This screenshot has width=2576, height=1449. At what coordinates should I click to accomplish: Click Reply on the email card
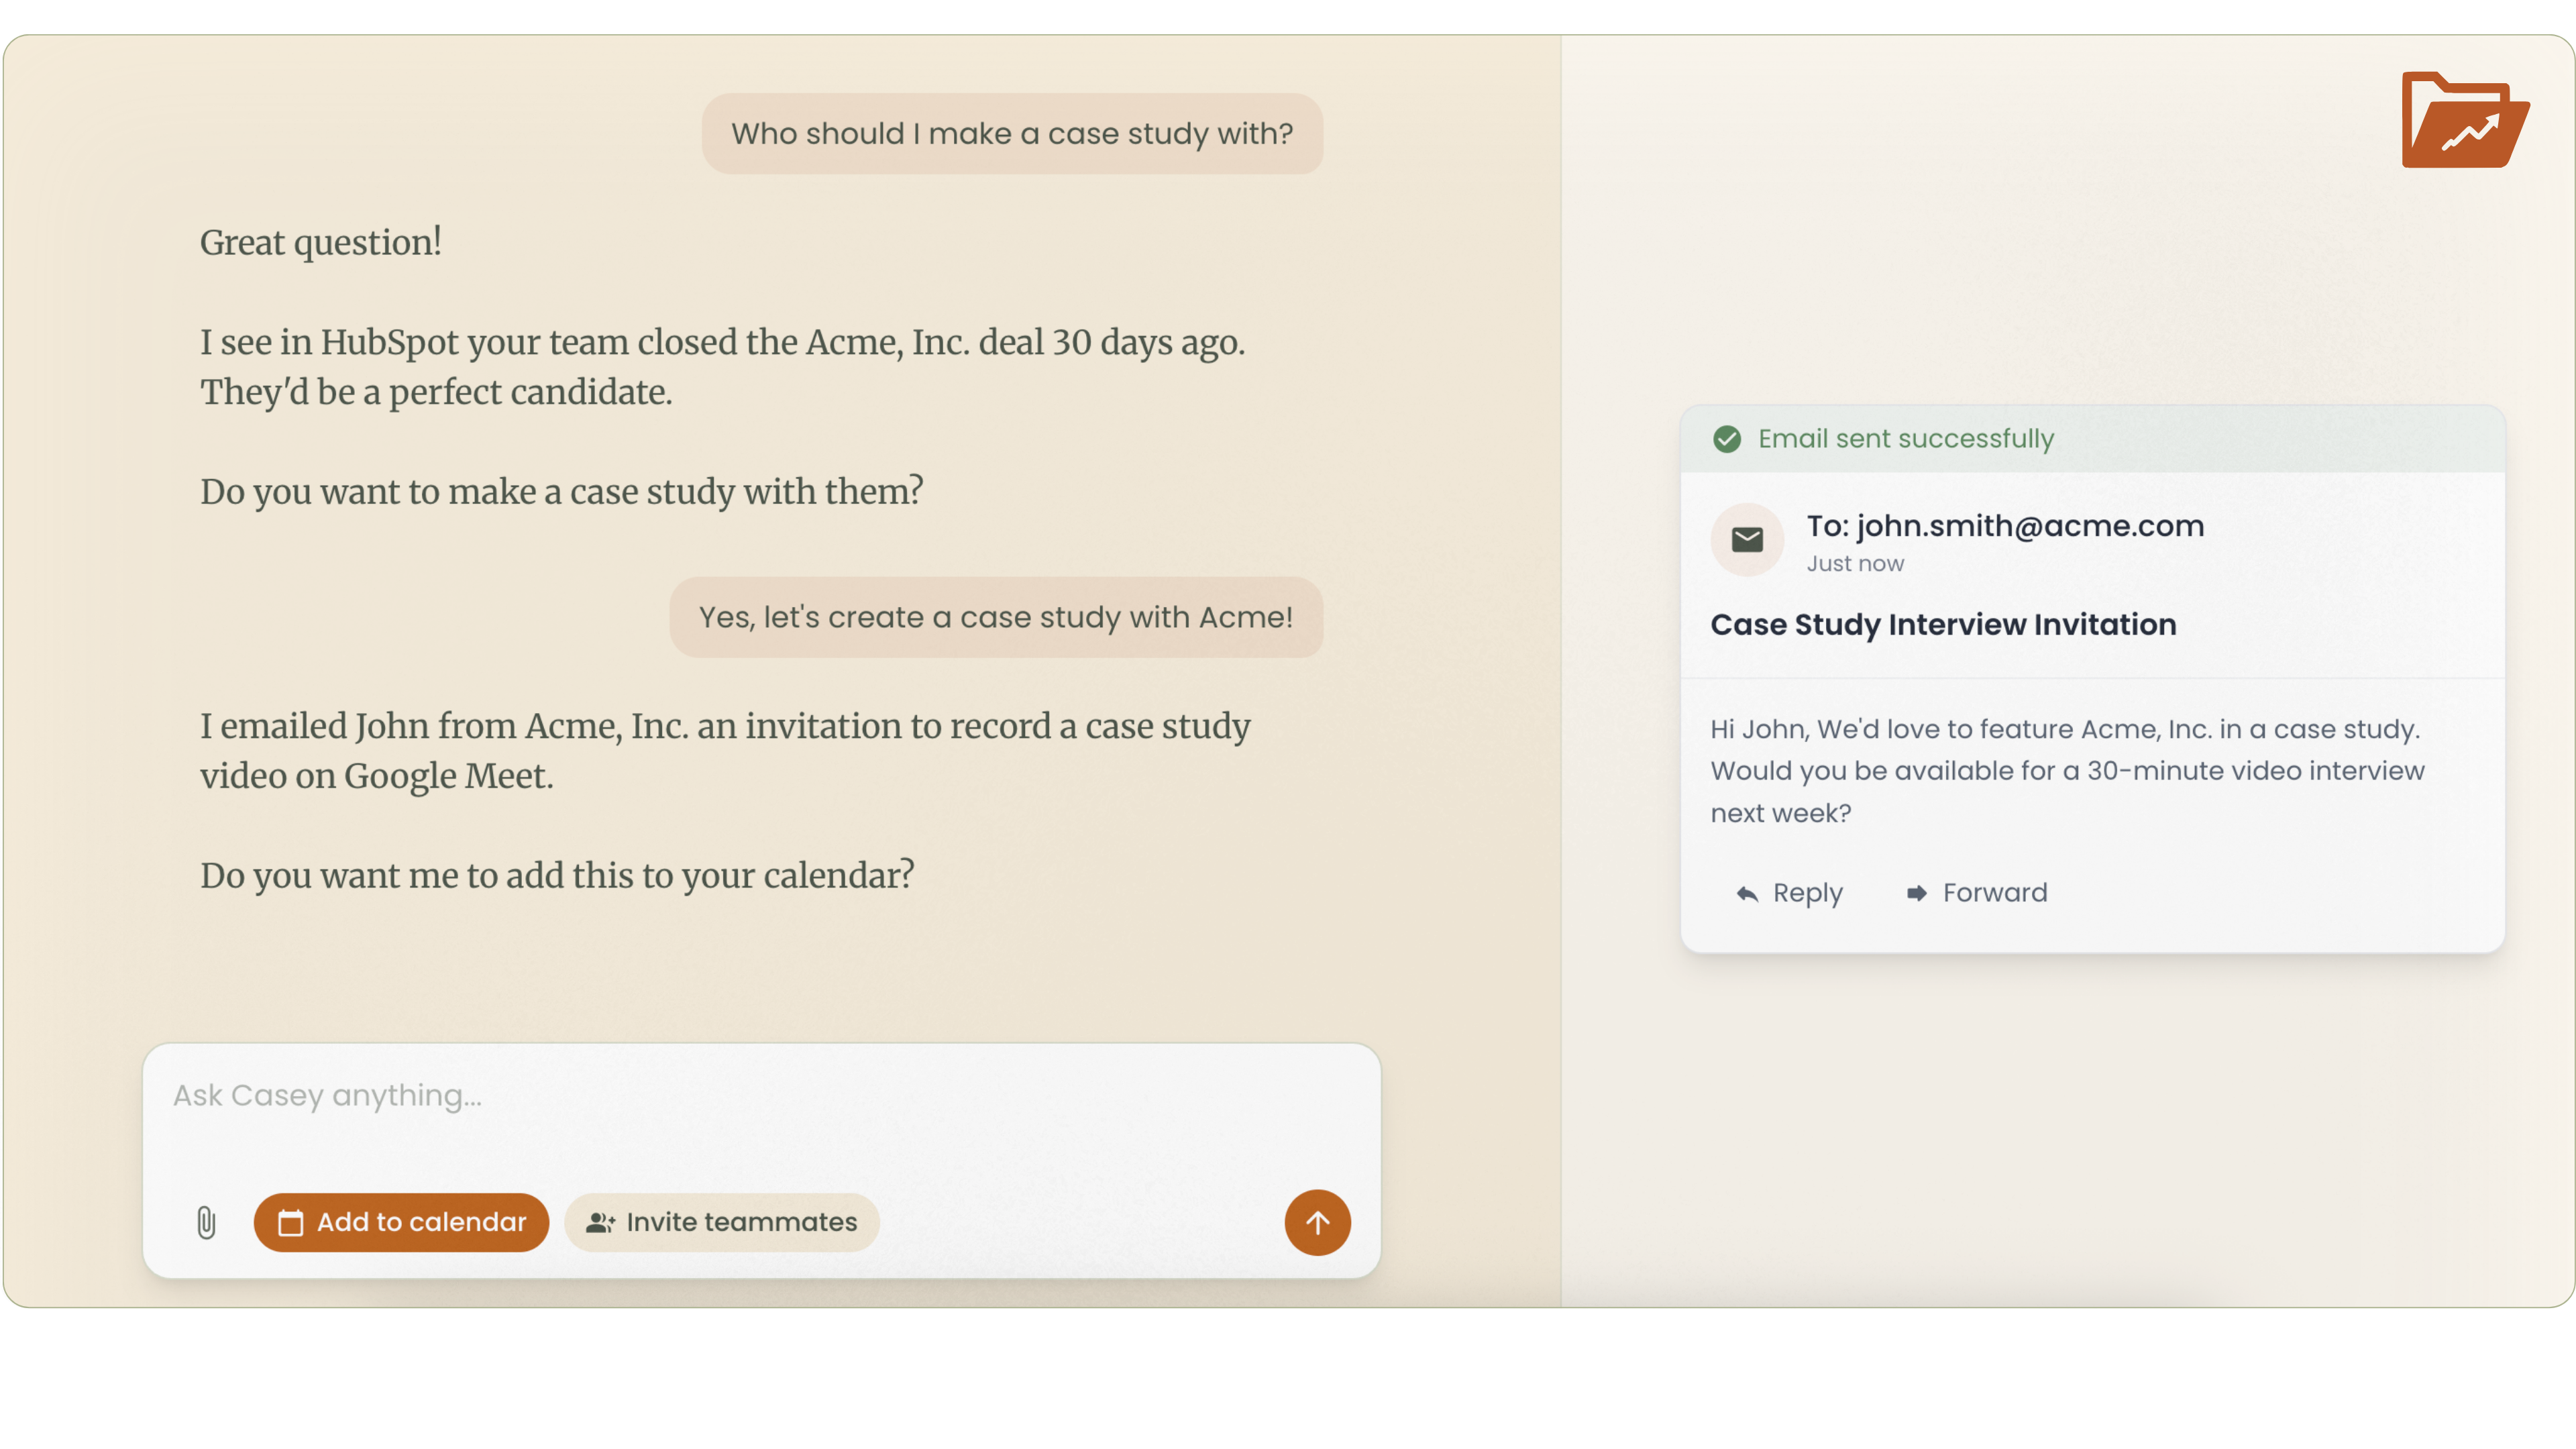[1806, 893]
